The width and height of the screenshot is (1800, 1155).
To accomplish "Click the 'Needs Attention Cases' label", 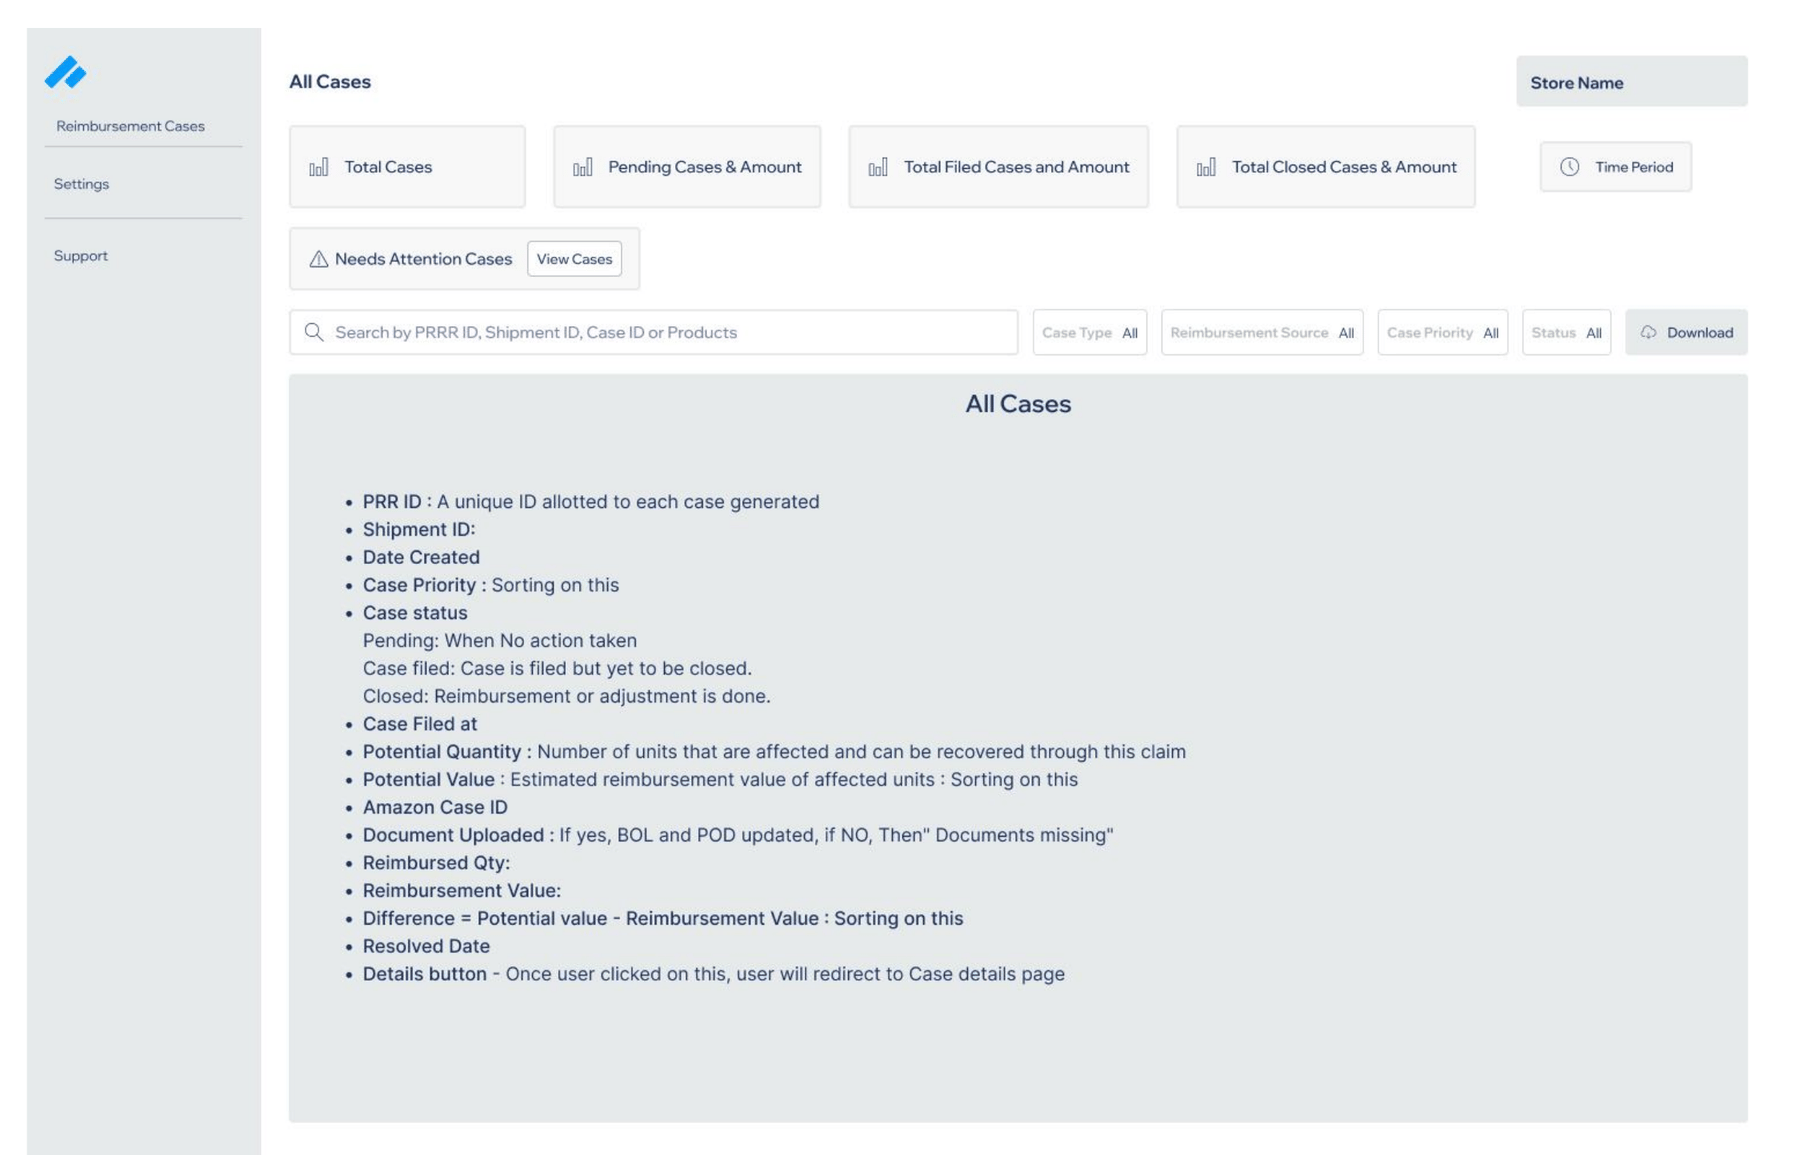I will pyautogui.click(x=423, y=259).
